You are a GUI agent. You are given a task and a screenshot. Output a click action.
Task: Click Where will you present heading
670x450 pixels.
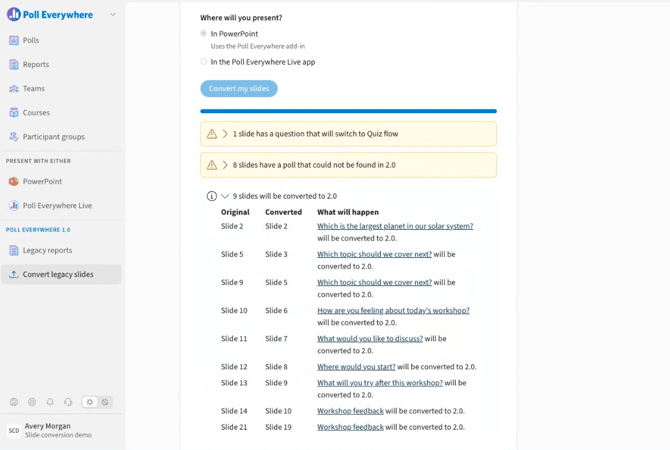coord(241,18)
